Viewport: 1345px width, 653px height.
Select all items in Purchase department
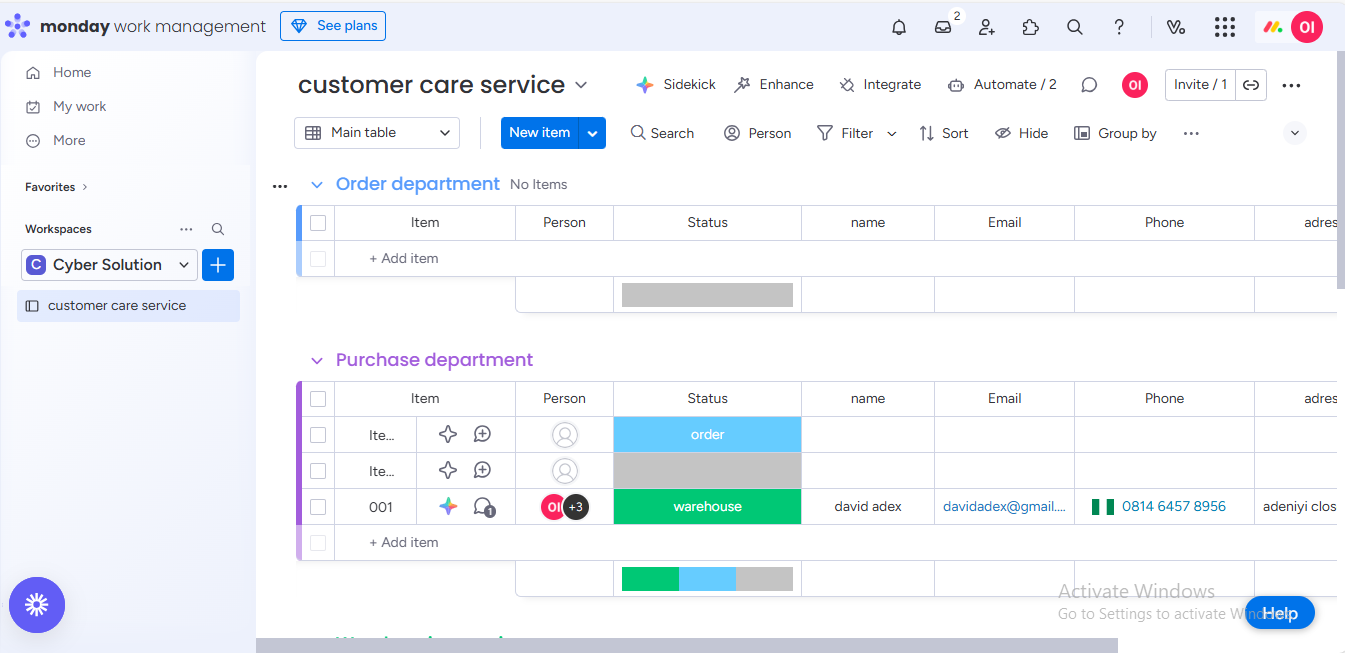[318, 399]
